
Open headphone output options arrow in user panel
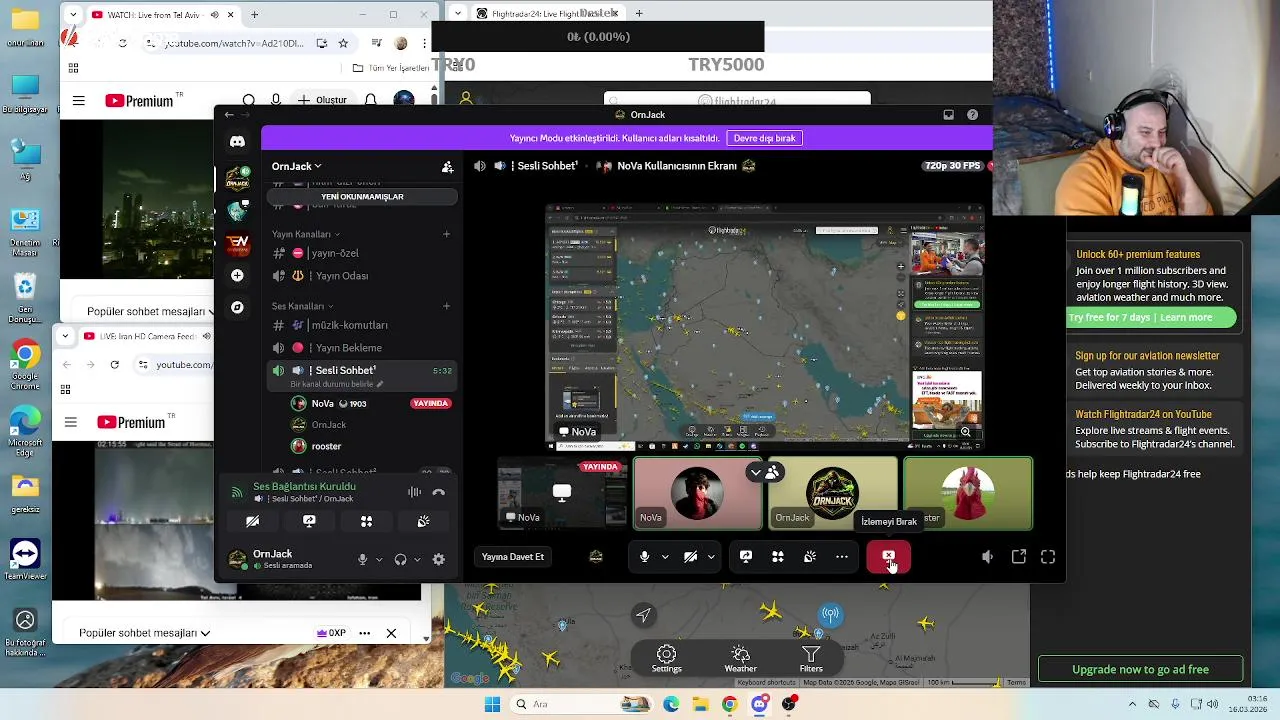417,559
